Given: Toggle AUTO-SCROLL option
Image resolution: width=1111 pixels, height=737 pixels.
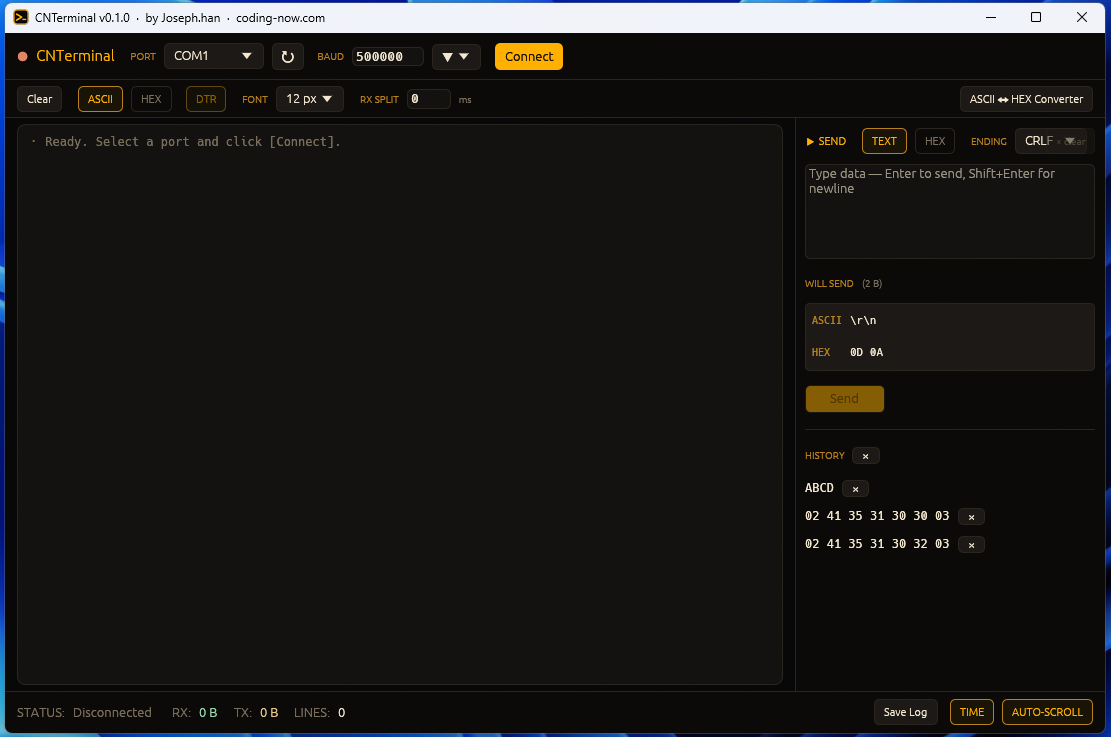Looking at the screenshot, I should [1047, 712].
